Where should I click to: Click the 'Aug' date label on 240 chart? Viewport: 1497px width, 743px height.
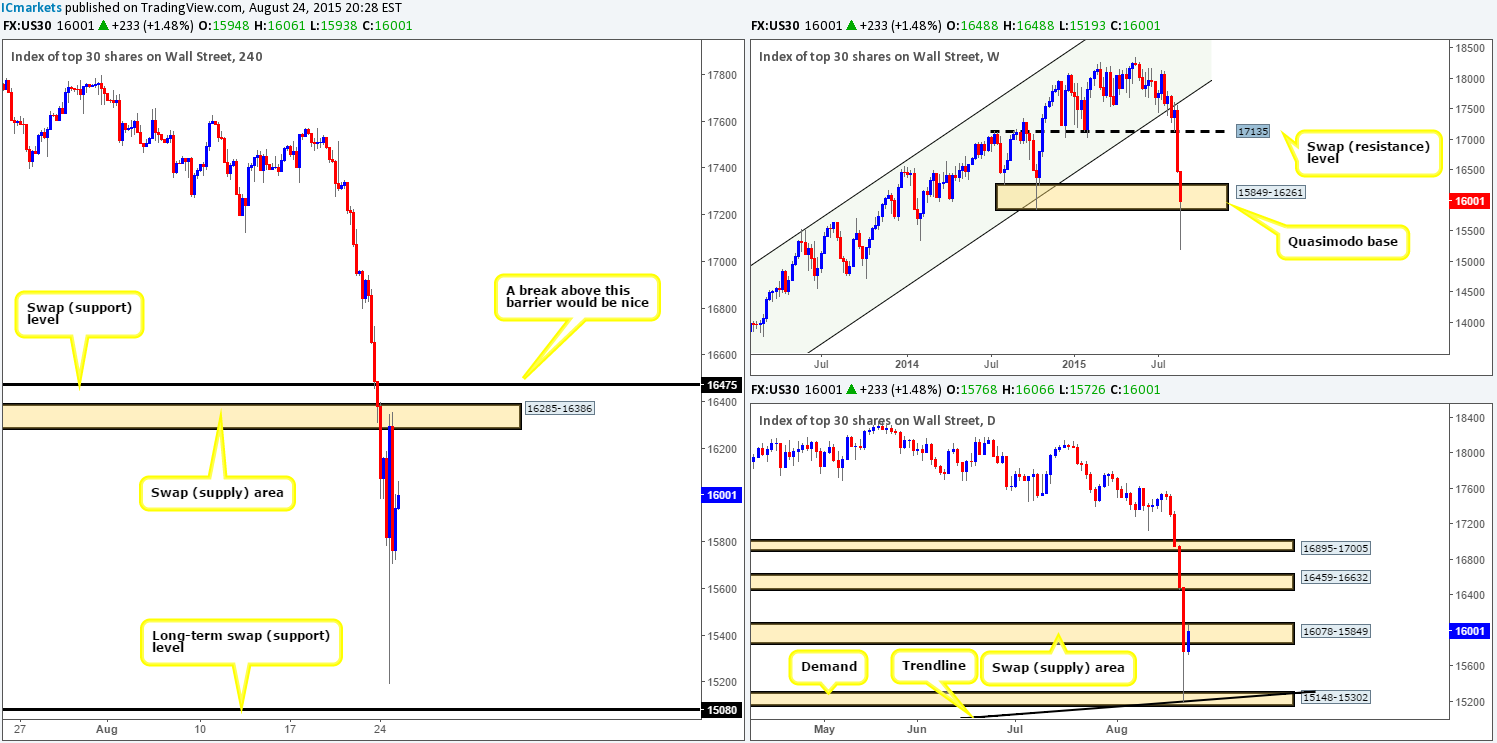pyautogui.click(x=107, y=730)
